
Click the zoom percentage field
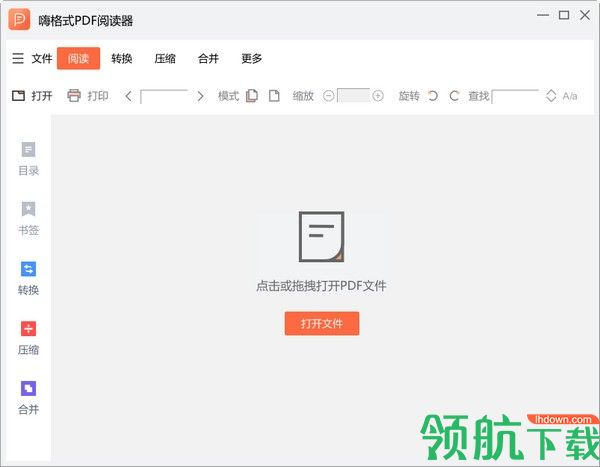[354, 96]
